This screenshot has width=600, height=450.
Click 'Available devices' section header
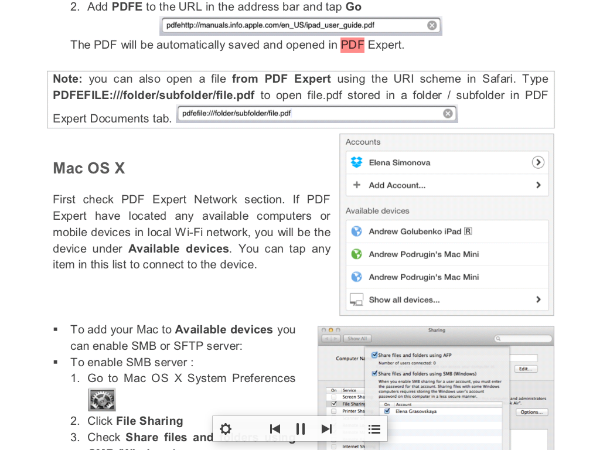click(x=377, y=211)
